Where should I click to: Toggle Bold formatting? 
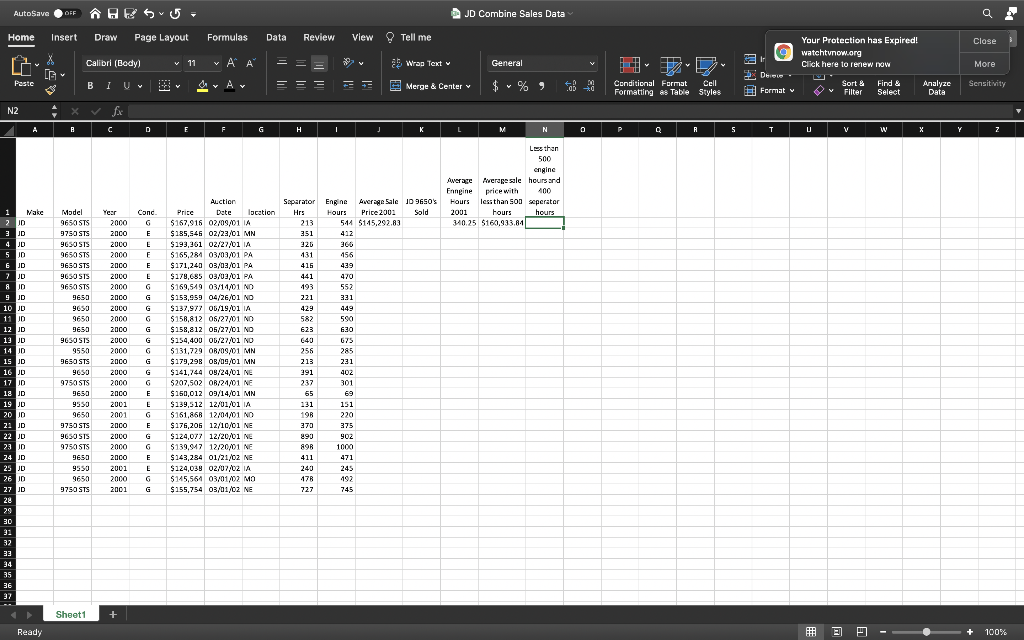click(91, 86)
